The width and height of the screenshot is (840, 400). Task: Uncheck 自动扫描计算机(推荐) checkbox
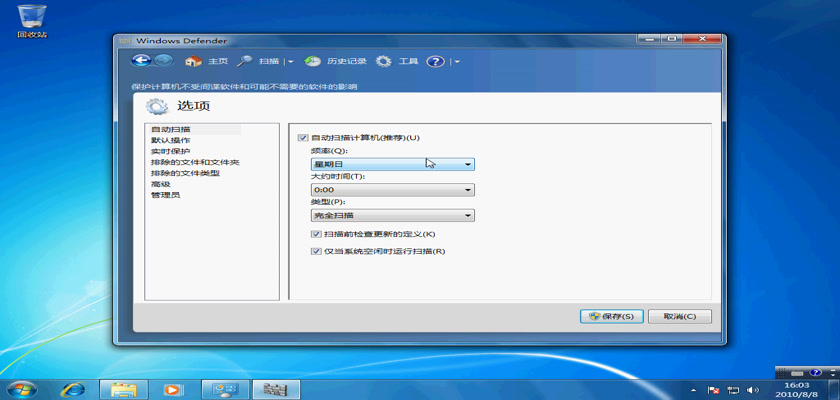click(x=303, y=137)
